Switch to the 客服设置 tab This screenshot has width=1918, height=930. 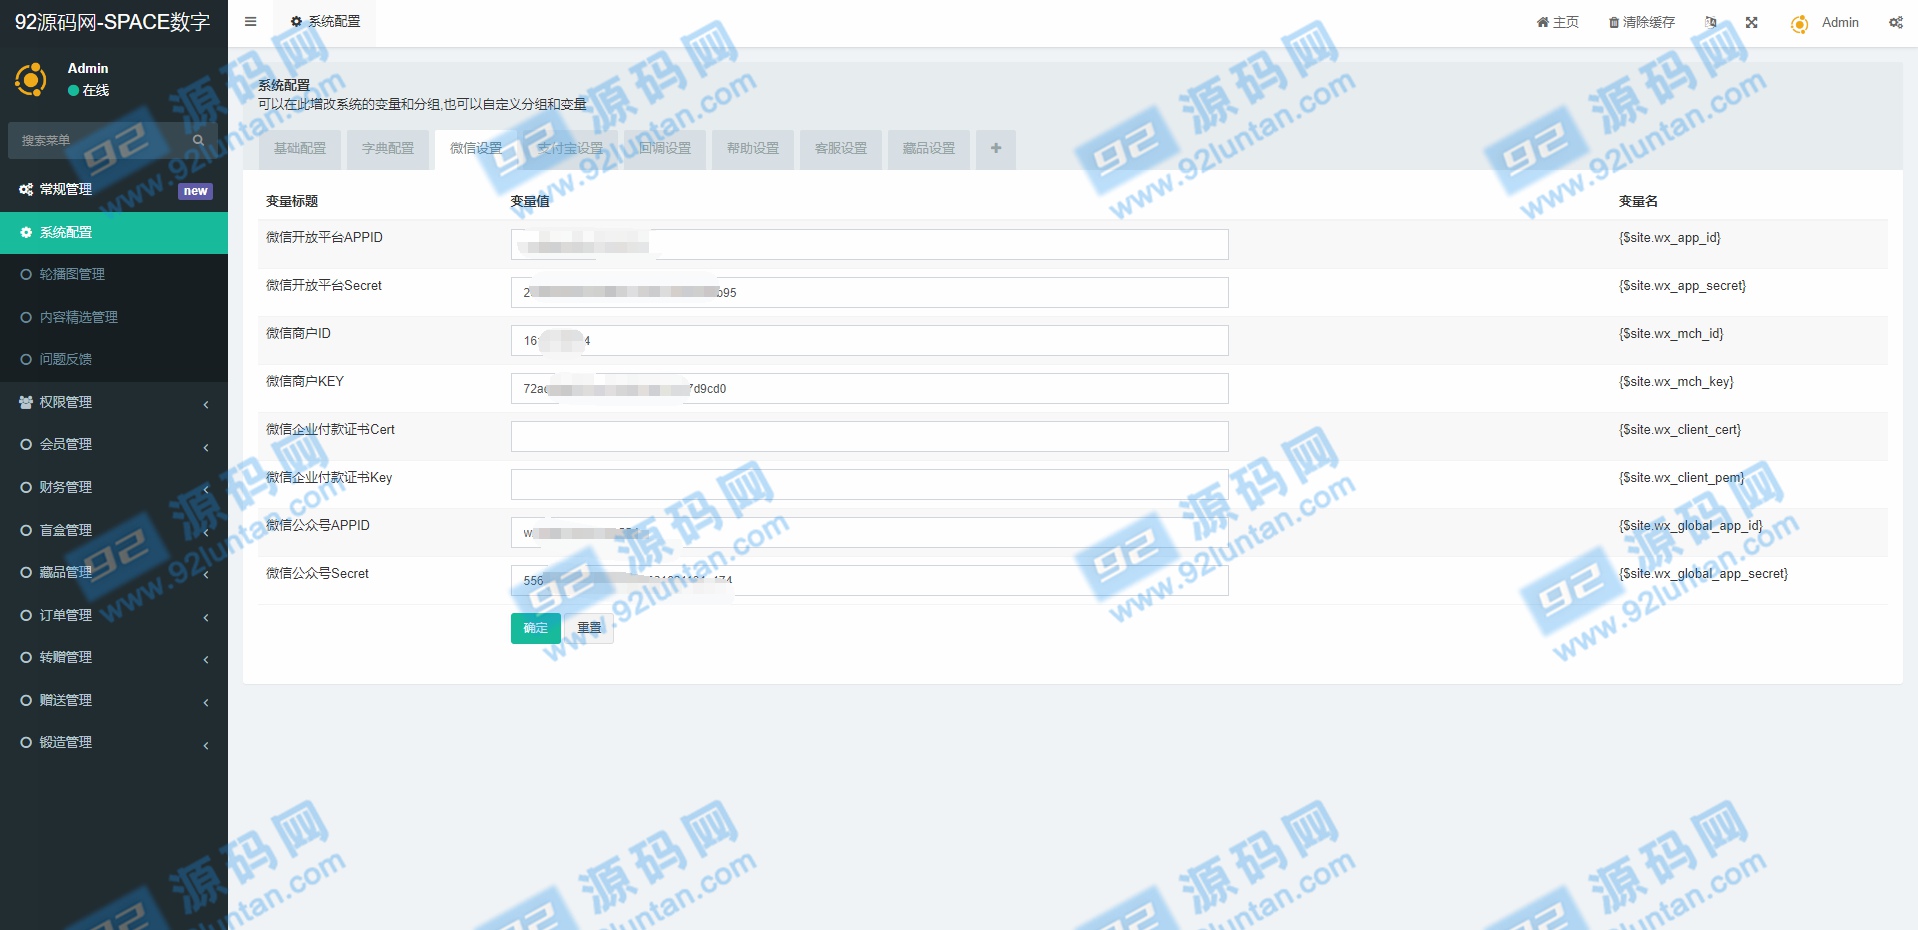841,148
